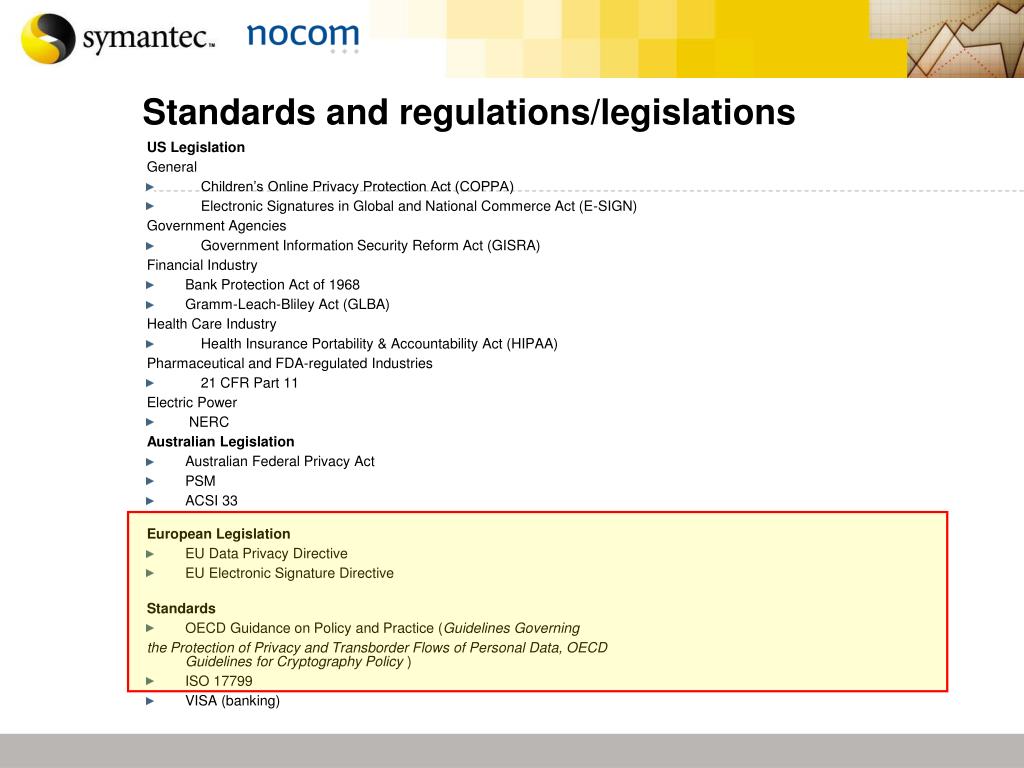Screen dimensions: 1024x768
Task: Select 'EU Data Privacy Directive'
Action: click(x=266, y=554)
